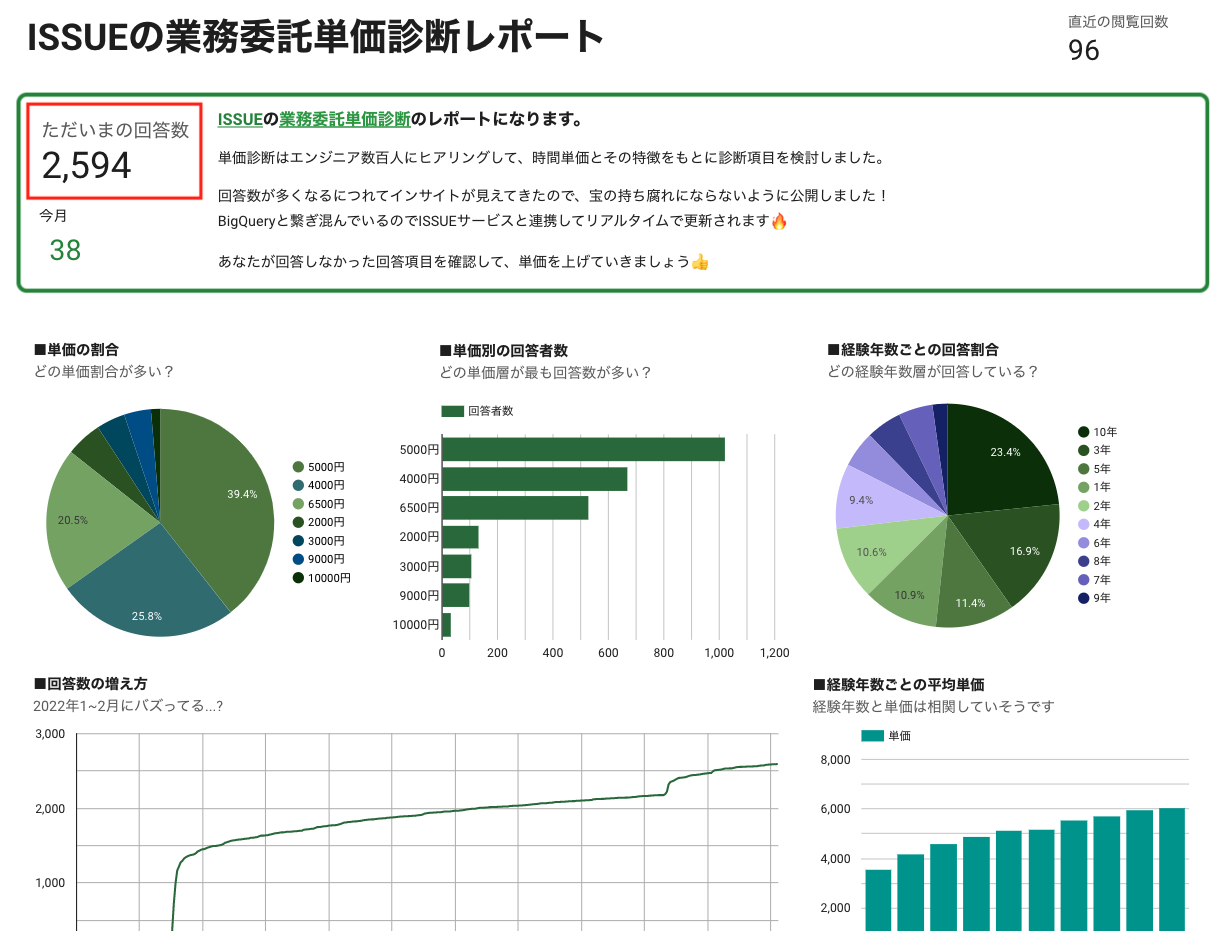
Task: Click the report title ISSUEの業務委託単価診断レポート
Action: pyautogui.click(x=316, y=38)
